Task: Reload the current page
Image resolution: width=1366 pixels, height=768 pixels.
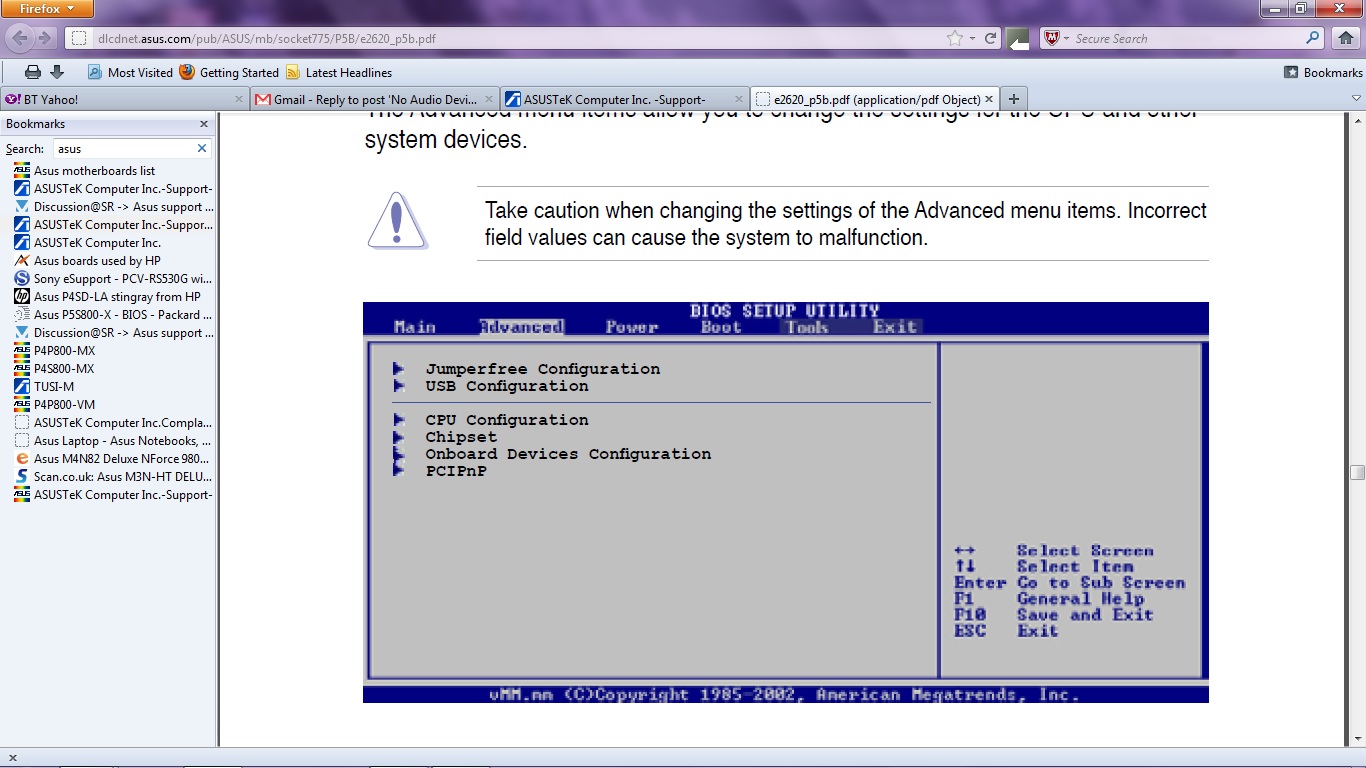Action: (x=991, y=39)
